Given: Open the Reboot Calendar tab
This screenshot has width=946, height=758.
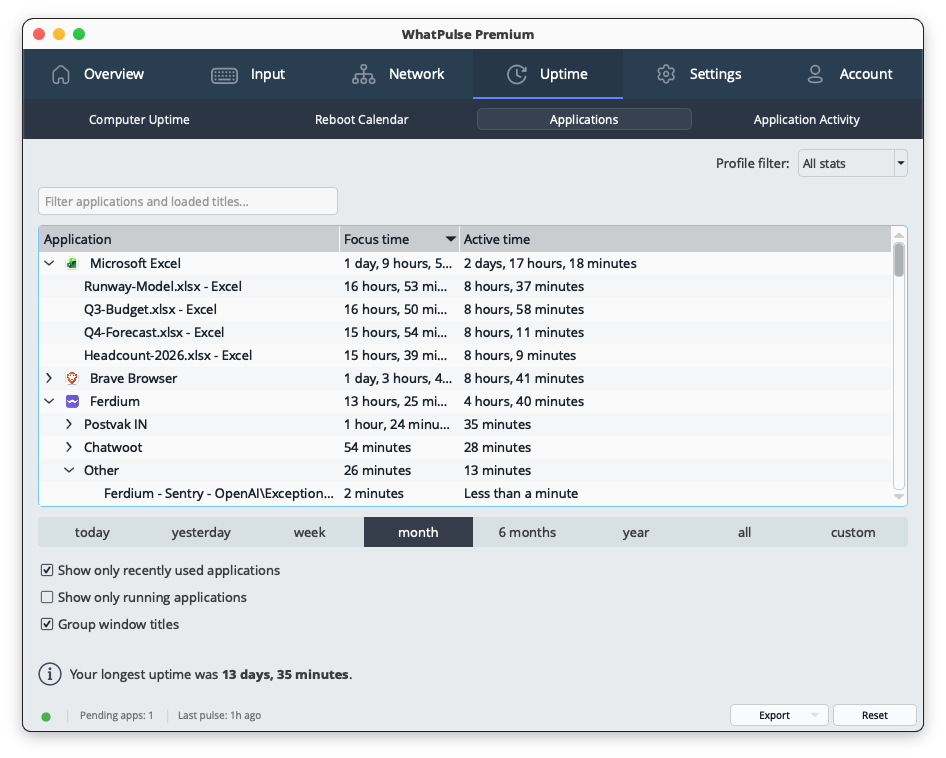Looking at the screenshot, I should coord(361,119).
